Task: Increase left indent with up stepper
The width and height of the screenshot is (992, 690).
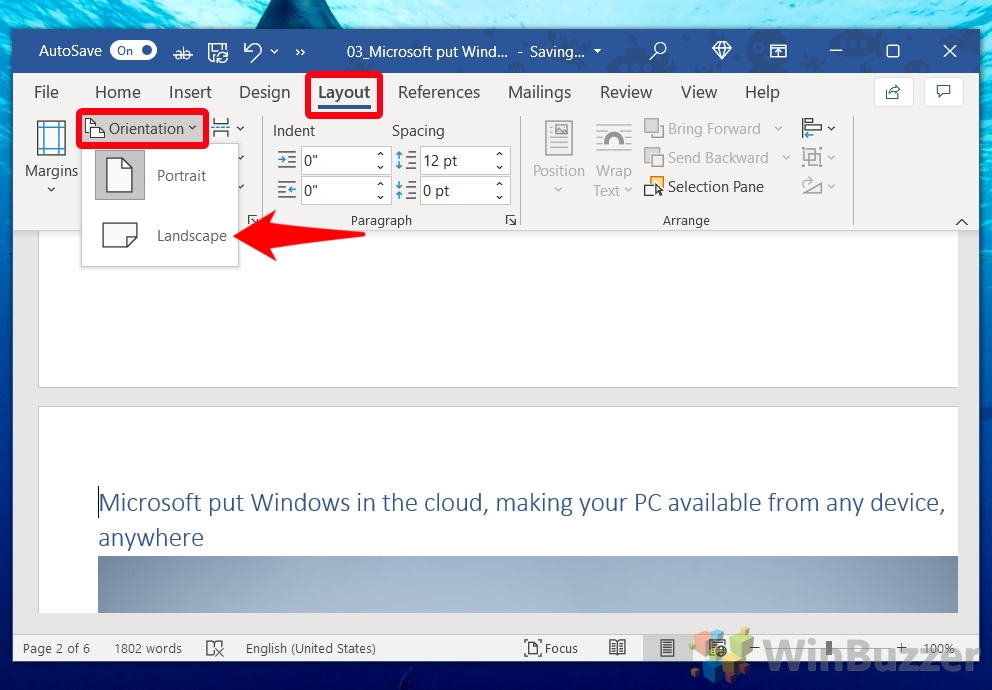Action: click(x=380, y=154)
